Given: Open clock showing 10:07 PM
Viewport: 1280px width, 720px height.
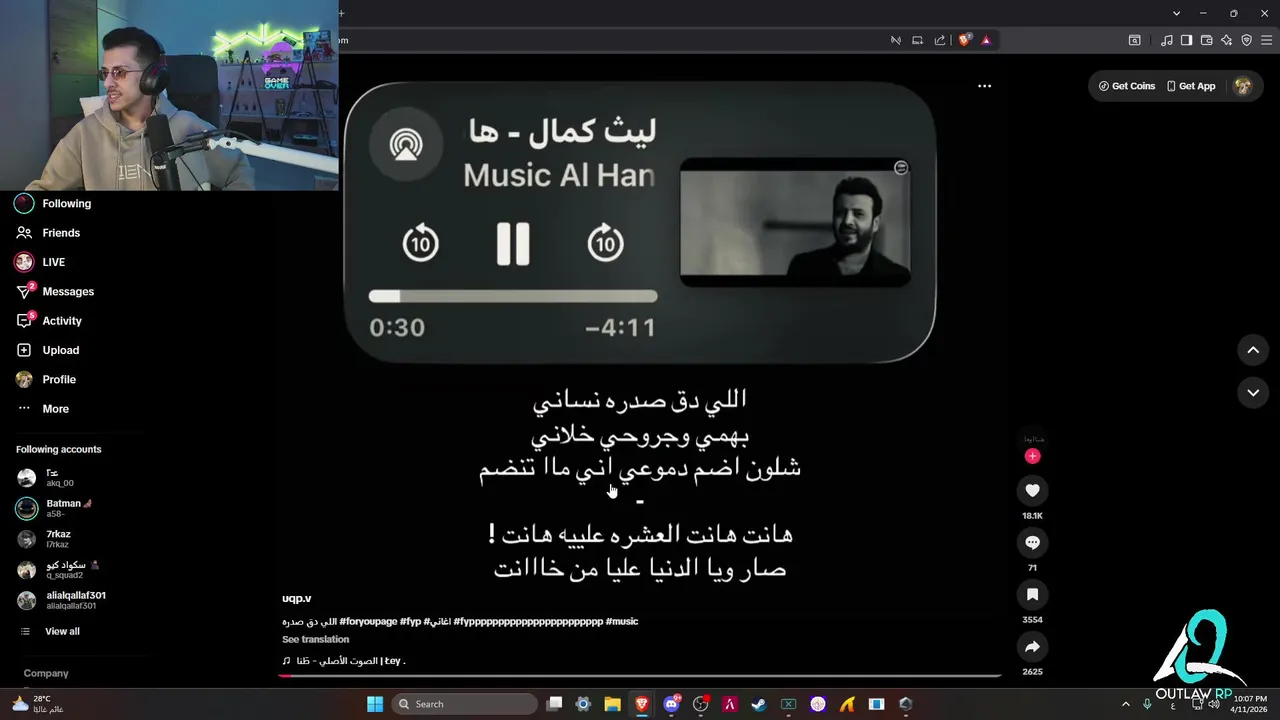Looking at the screenshot, I should point(1249,704).
